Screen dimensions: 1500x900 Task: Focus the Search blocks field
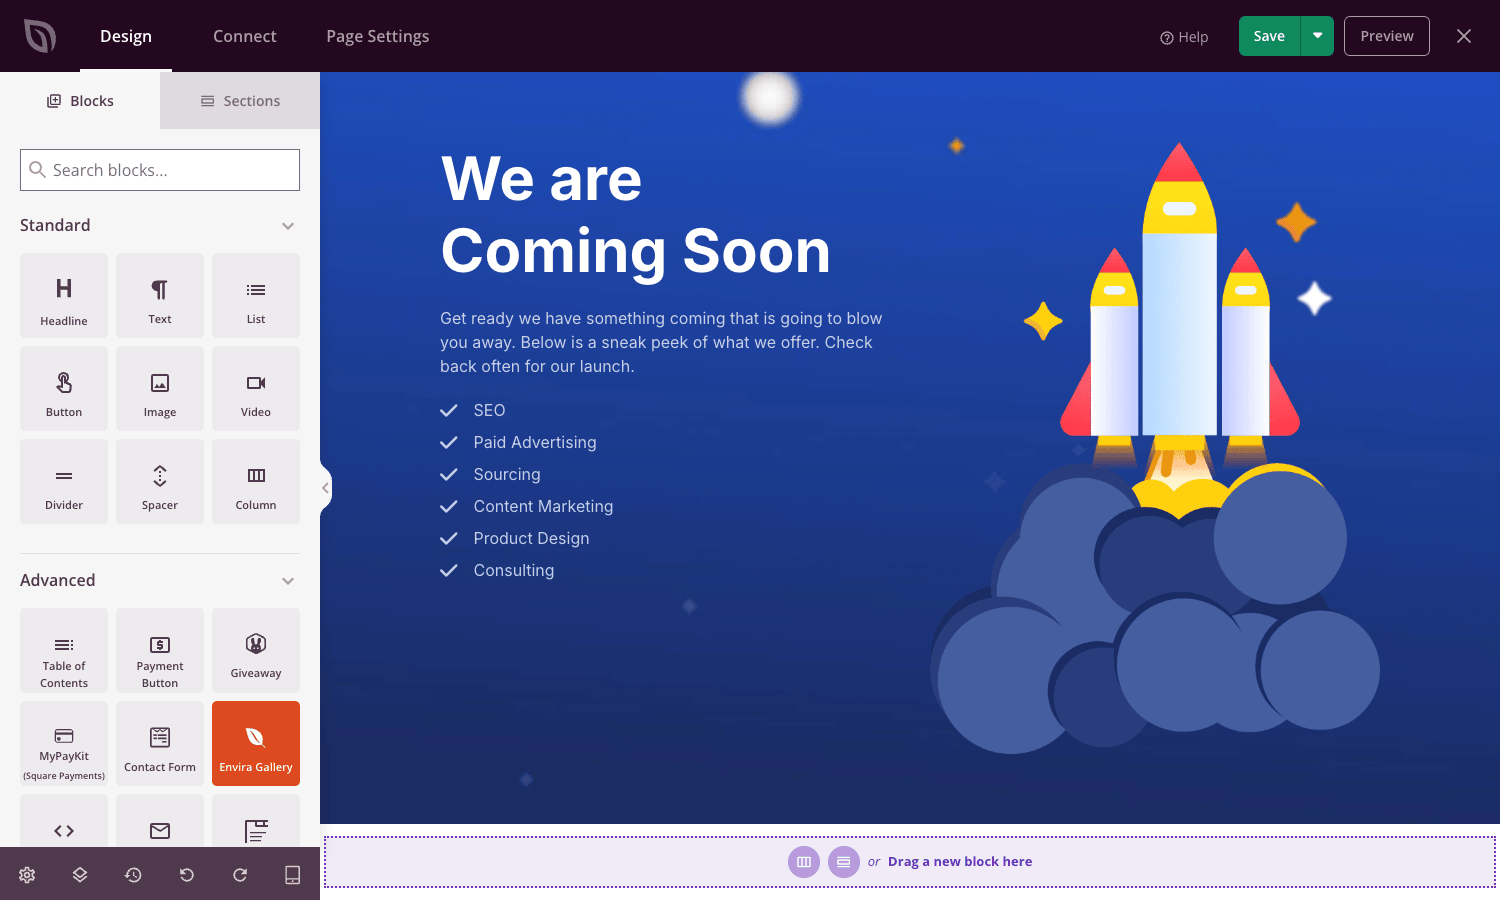coord(160,170)
